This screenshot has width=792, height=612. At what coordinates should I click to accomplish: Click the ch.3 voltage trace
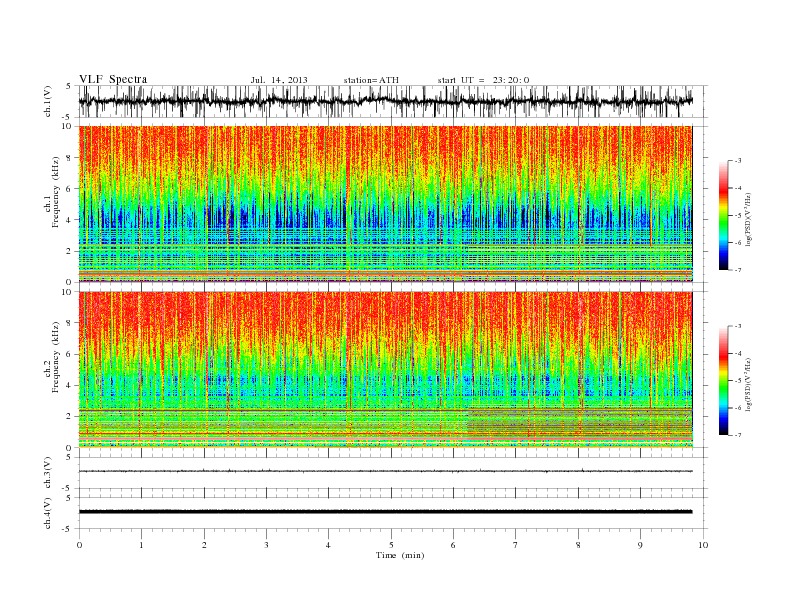(x=386, y=471)
